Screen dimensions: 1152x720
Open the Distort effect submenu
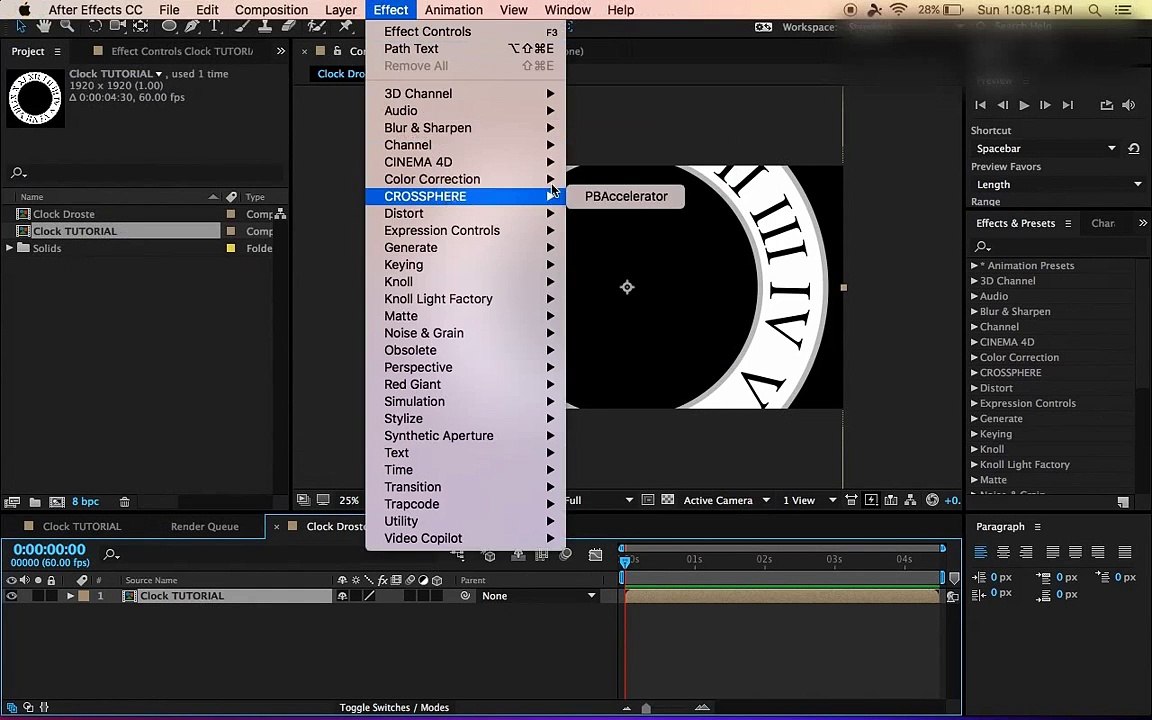point(466,213)
